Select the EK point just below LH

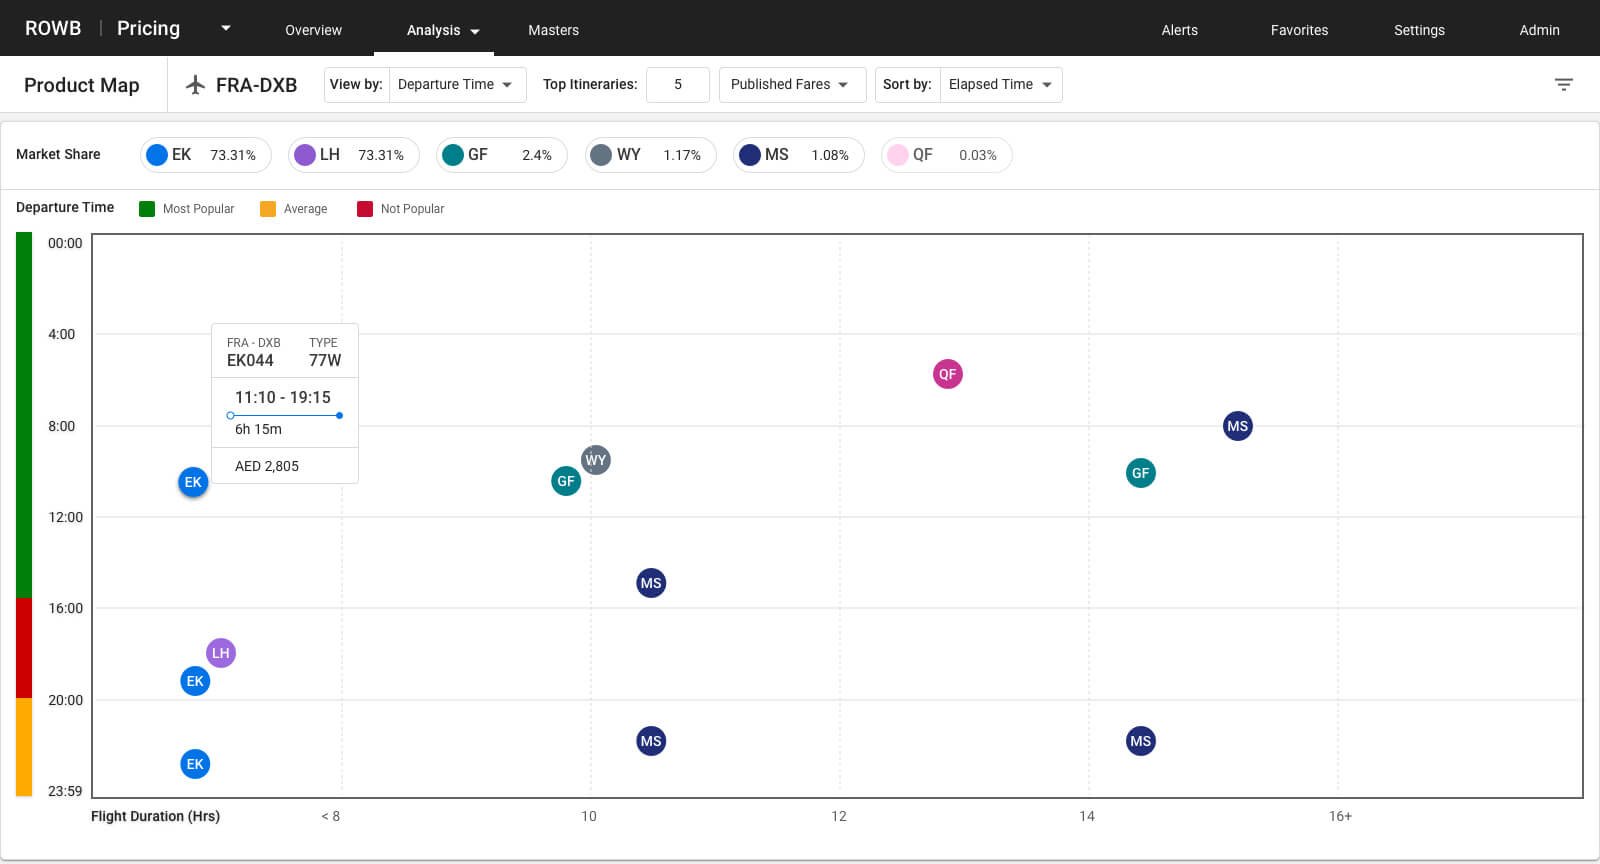click(x=195, y=681)
